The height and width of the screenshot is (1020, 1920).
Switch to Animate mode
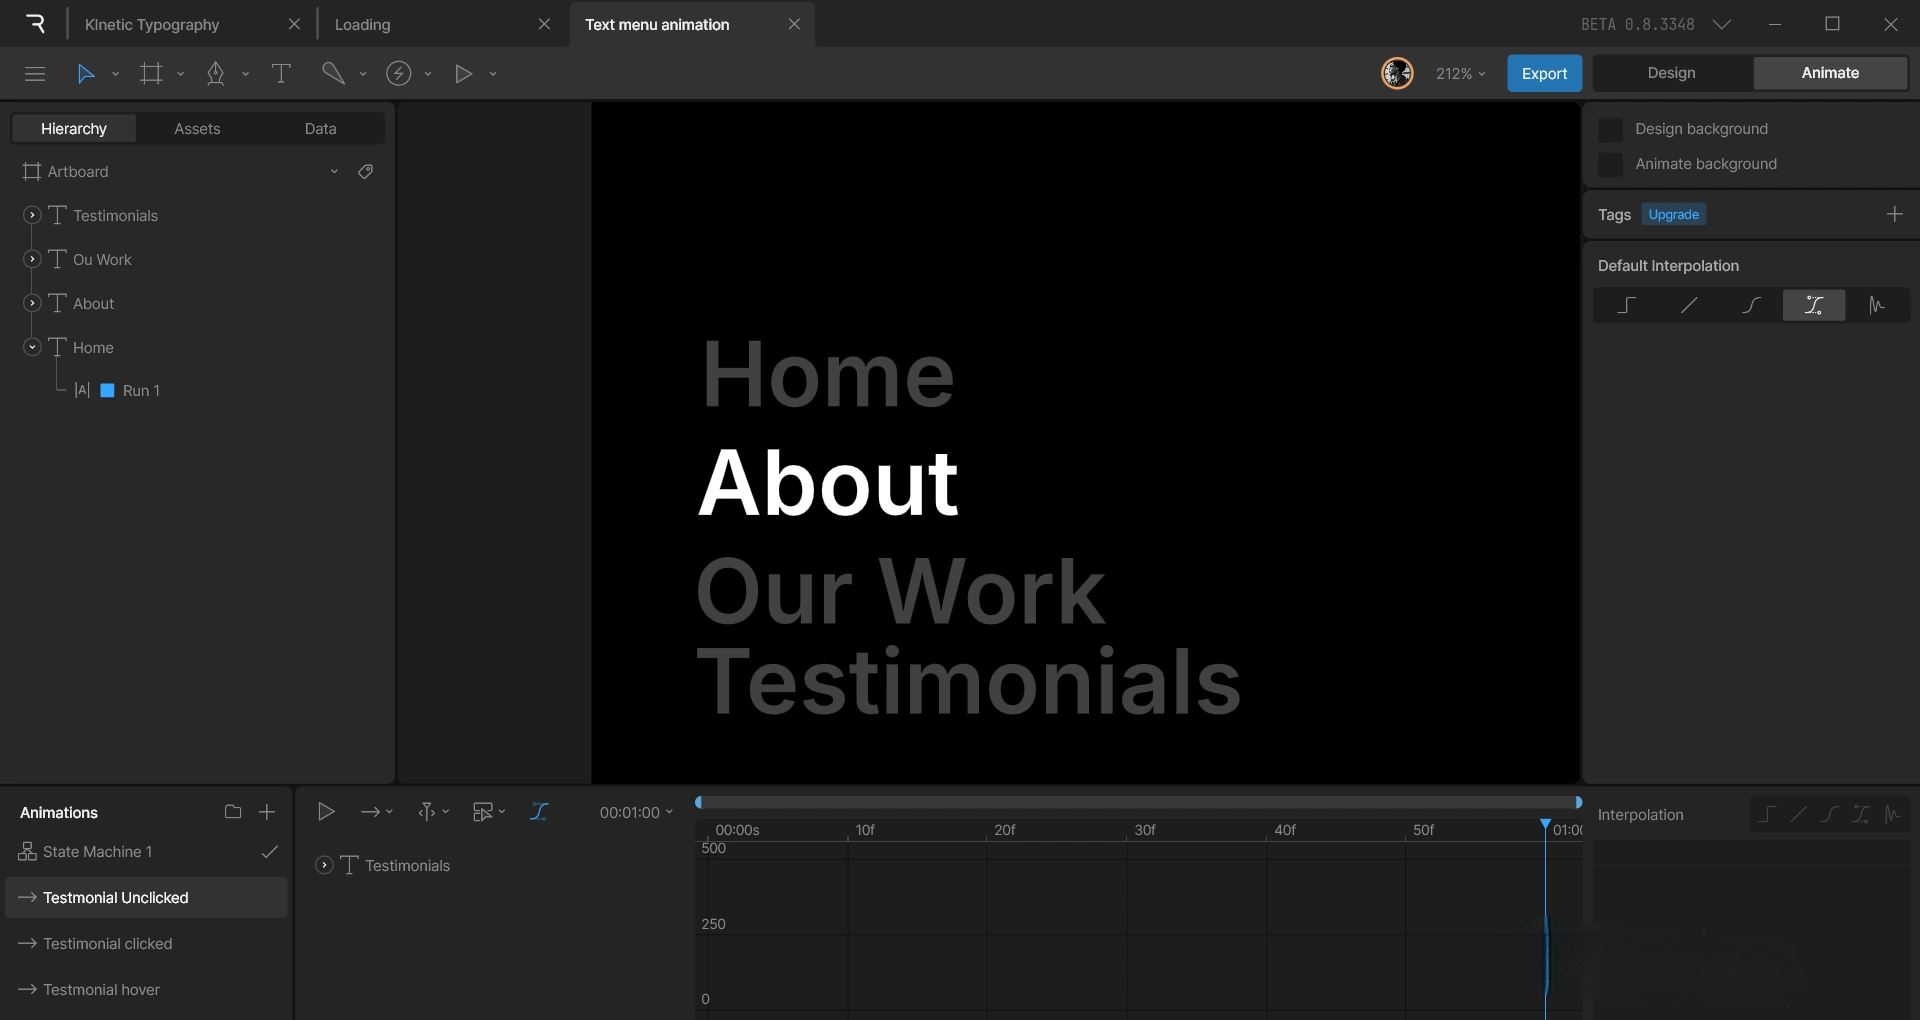pyautogui.click(x=1830, y=73)
